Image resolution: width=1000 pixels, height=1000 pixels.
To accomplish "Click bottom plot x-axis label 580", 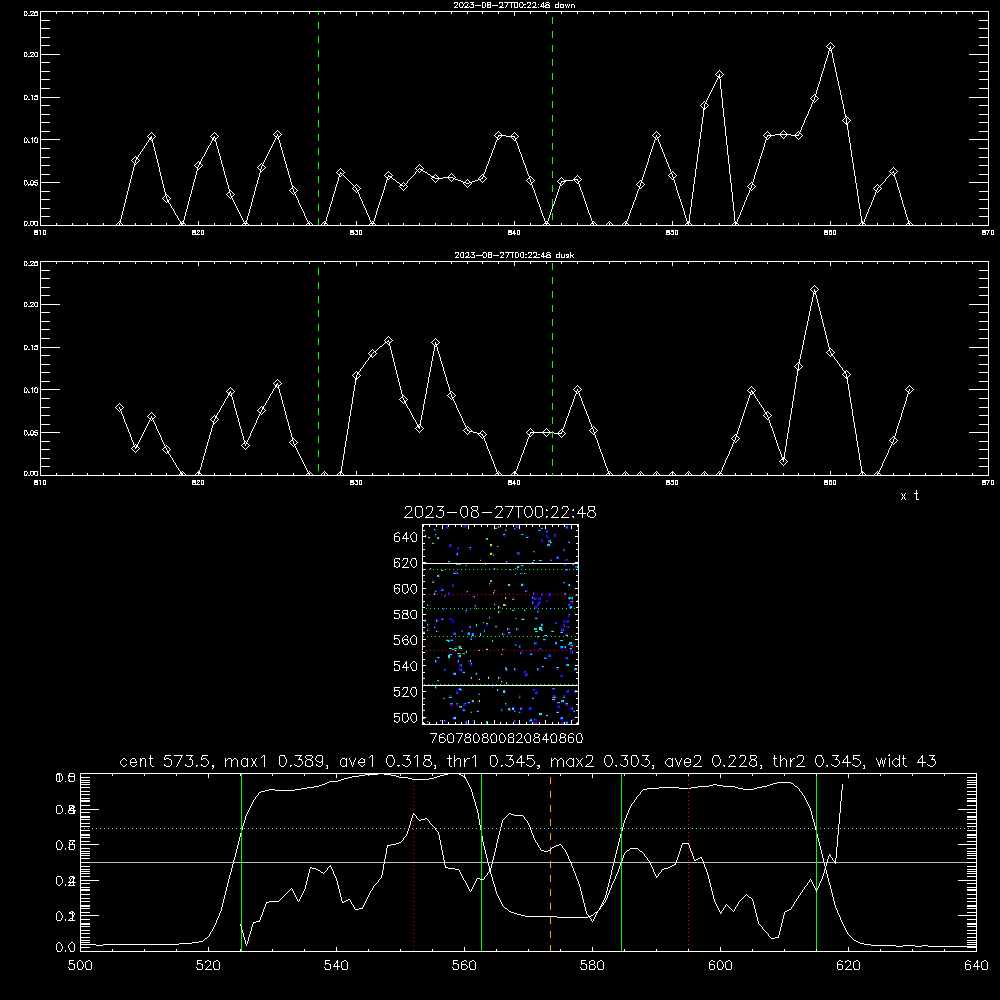I will click(592, 966).
